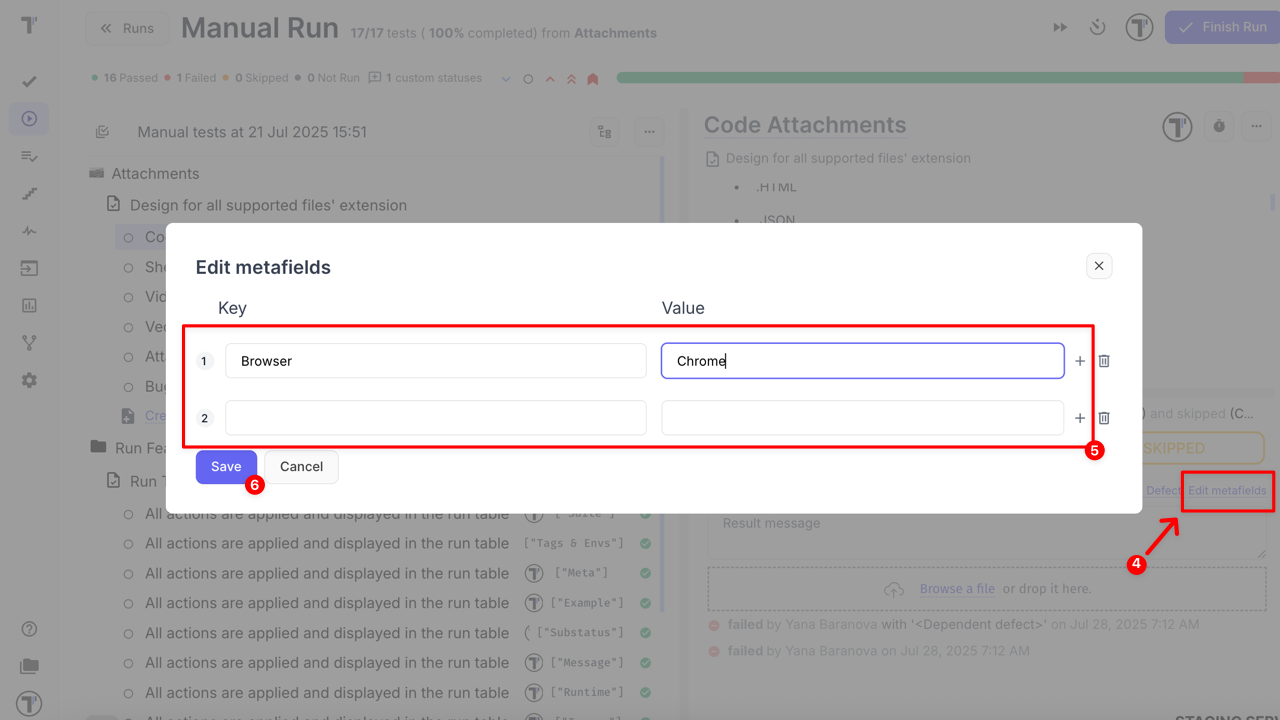Open the three-dots menu for Code Attachments
The height and width of the screenshot is (720, 1280).
point(1255,126)
